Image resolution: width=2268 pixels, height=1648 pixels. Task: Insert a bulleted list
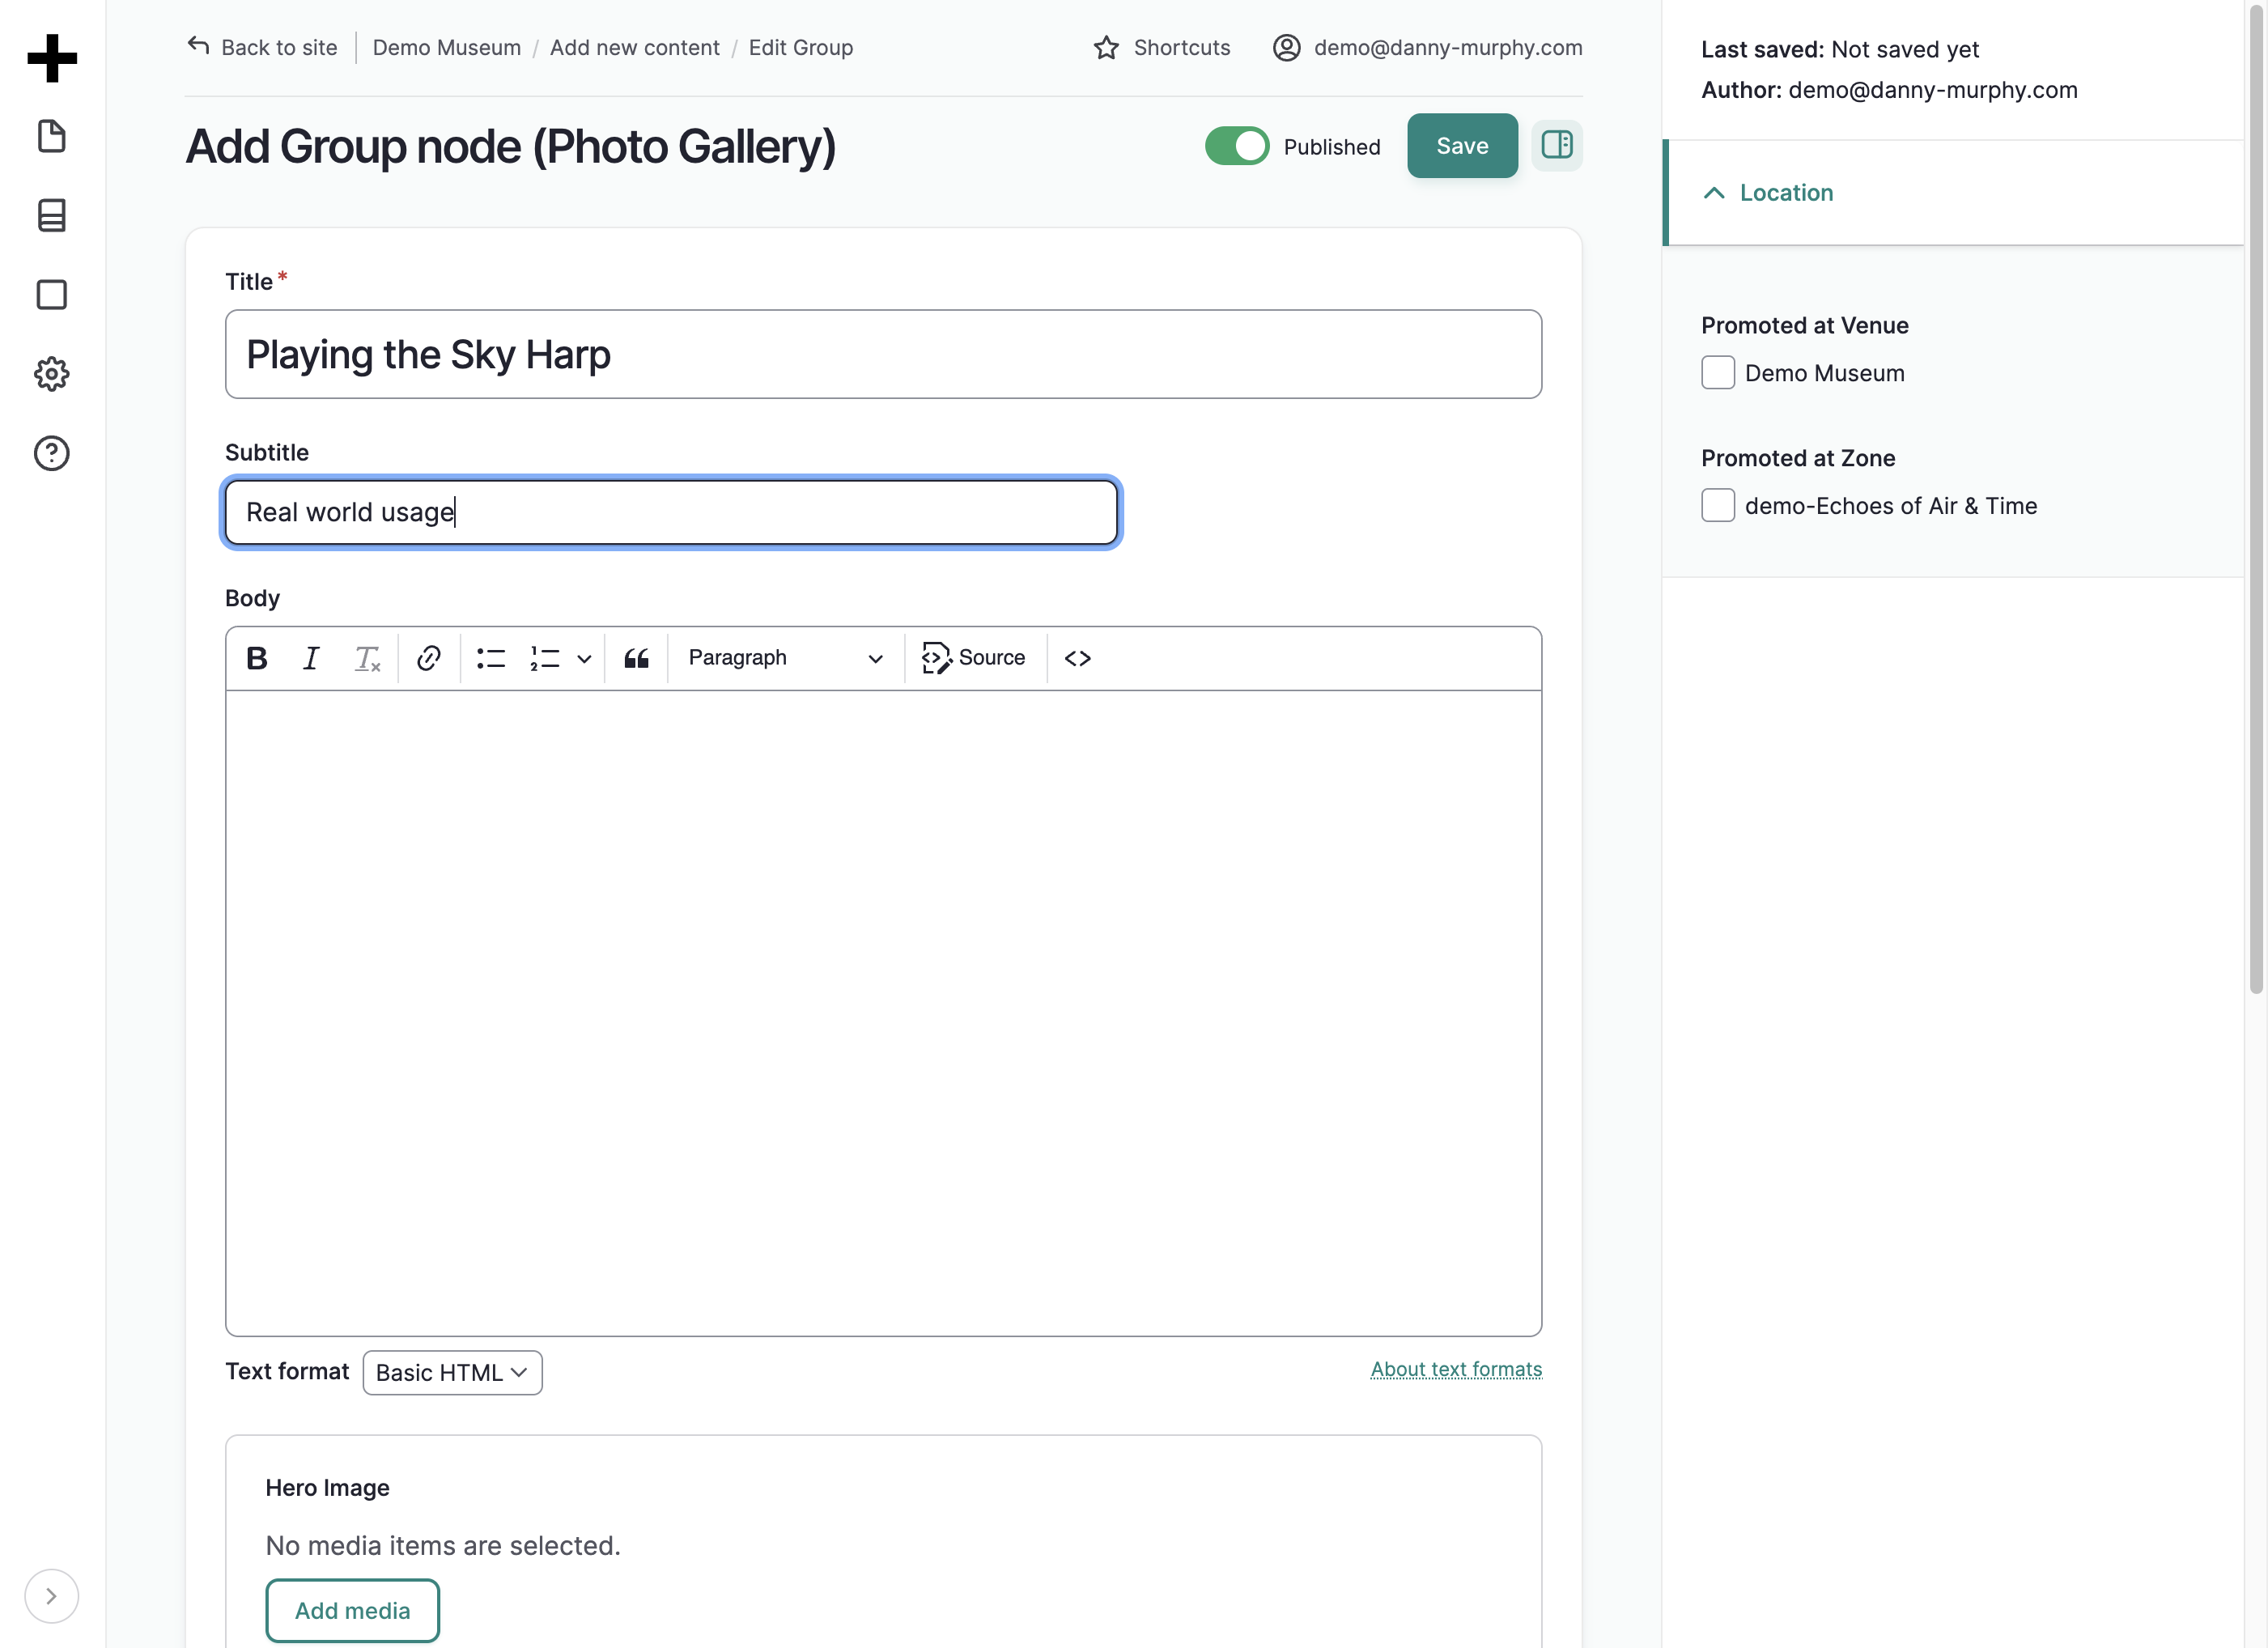click(x=491, y=658)
